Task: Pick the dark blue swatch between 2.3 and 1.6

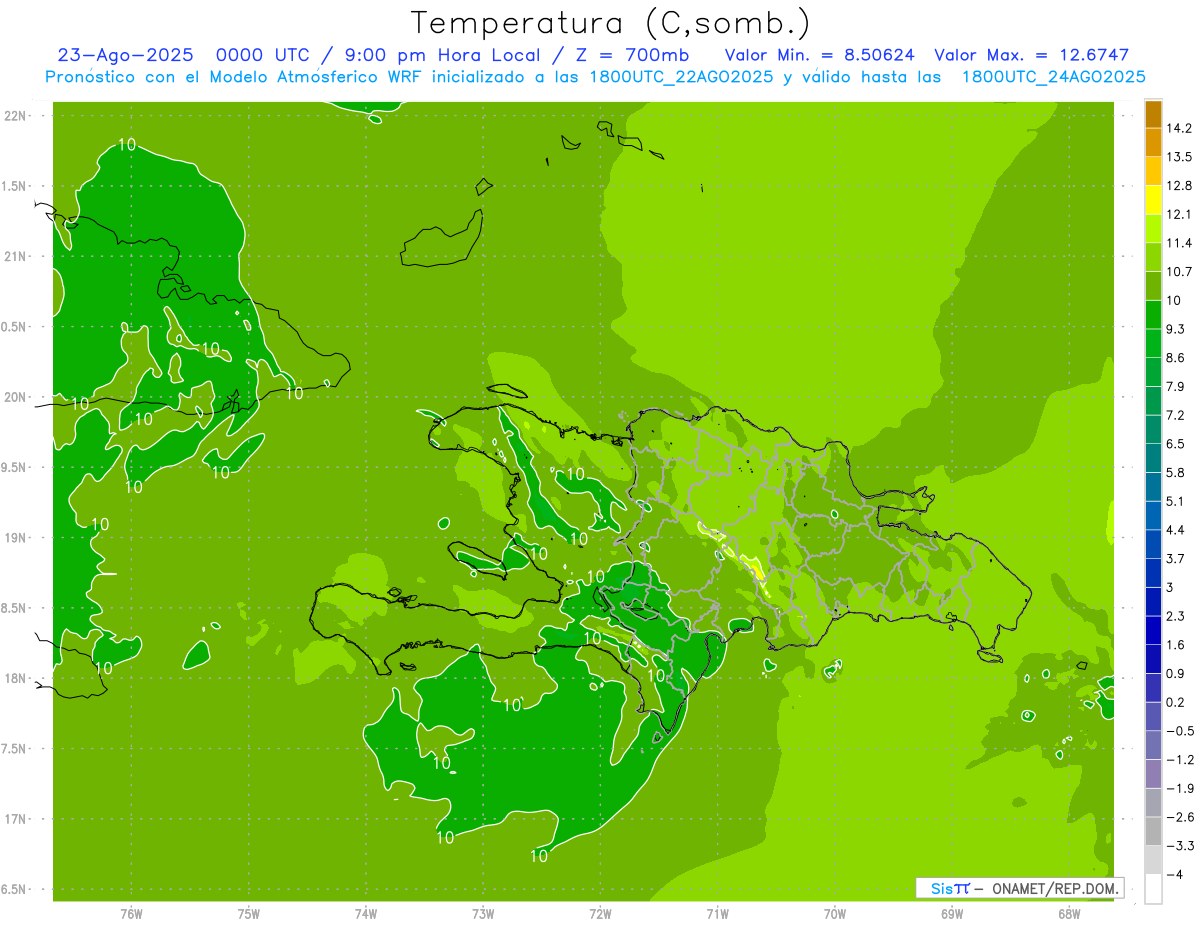Action: click(x=1153, y=630)
